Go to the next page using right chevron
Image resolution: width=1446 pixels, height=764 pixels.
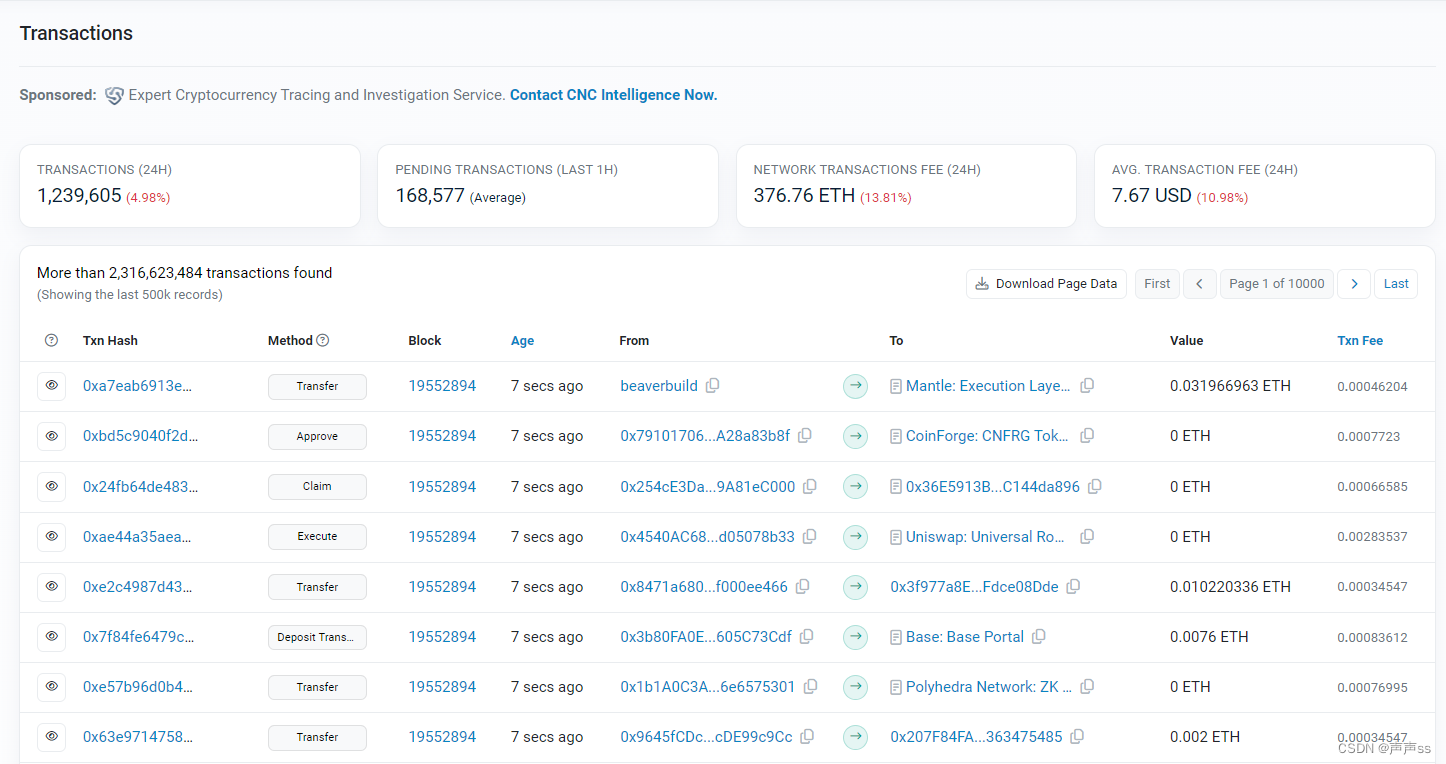click(1354, 284)
